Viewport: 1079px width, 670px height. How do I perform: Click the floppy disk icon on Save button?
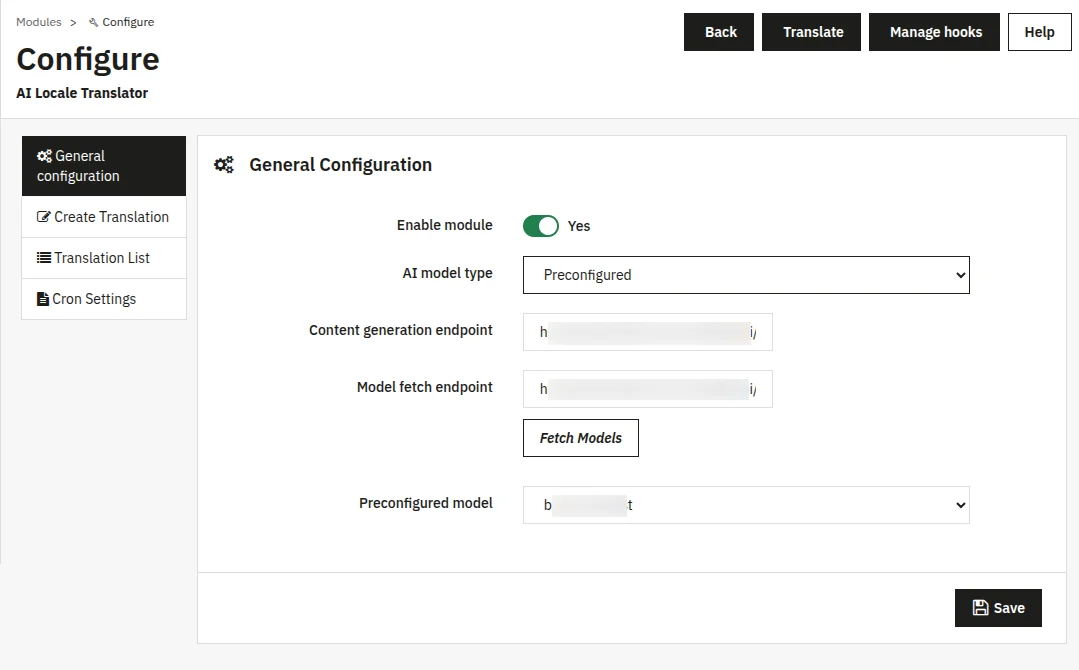[980, 607]
